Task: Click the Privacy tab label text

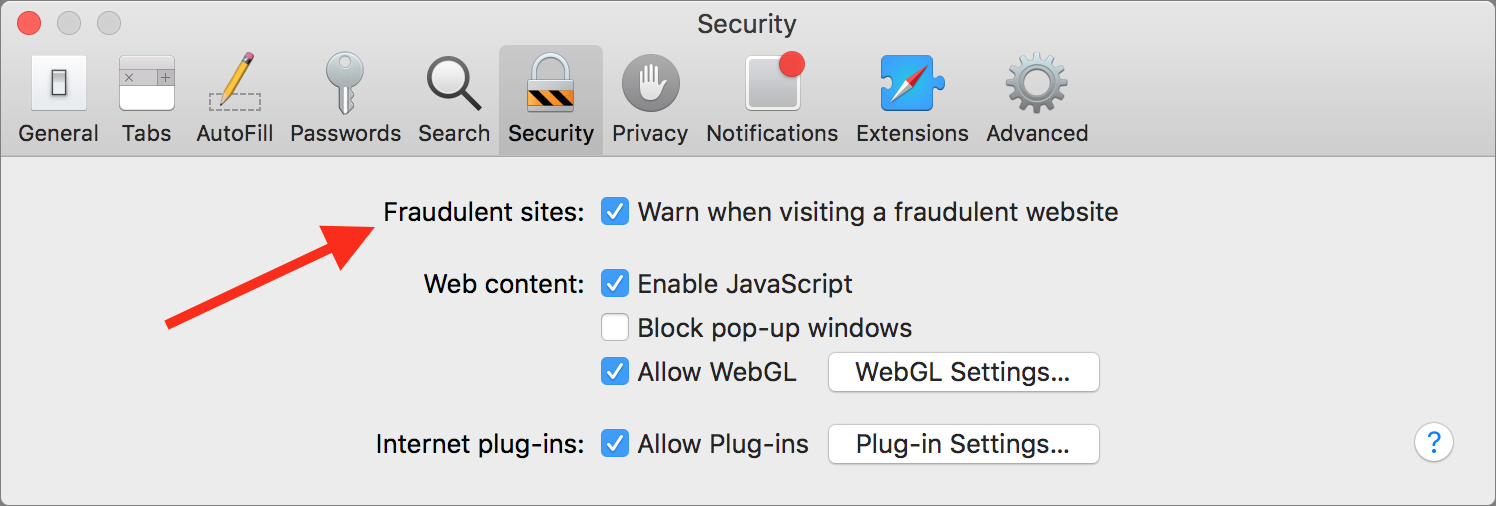Action: [x=650, y=133]
